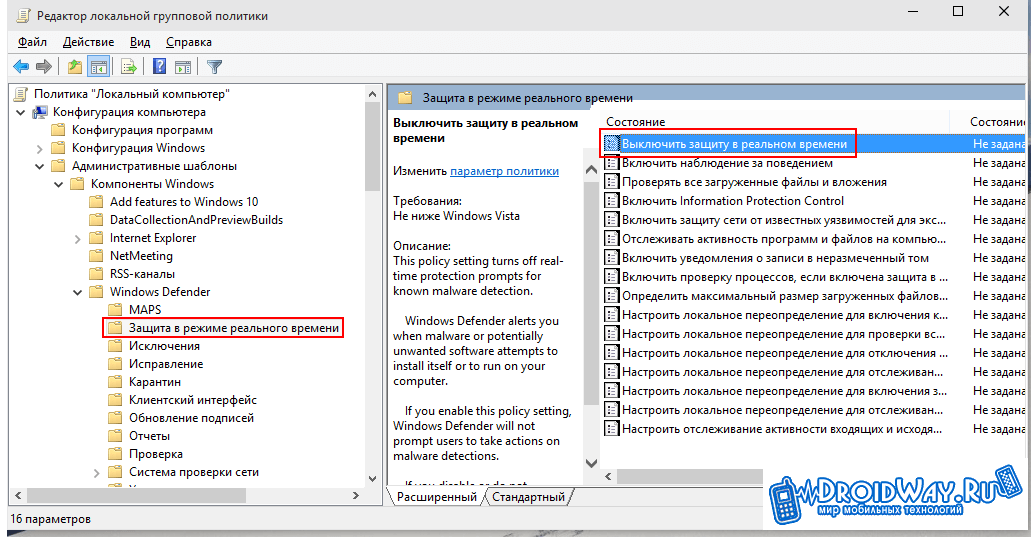Select the Клиентский интерфейс tree folder
The height and width of the screenshot is (537, 1035).
click(x=193, y=400)
